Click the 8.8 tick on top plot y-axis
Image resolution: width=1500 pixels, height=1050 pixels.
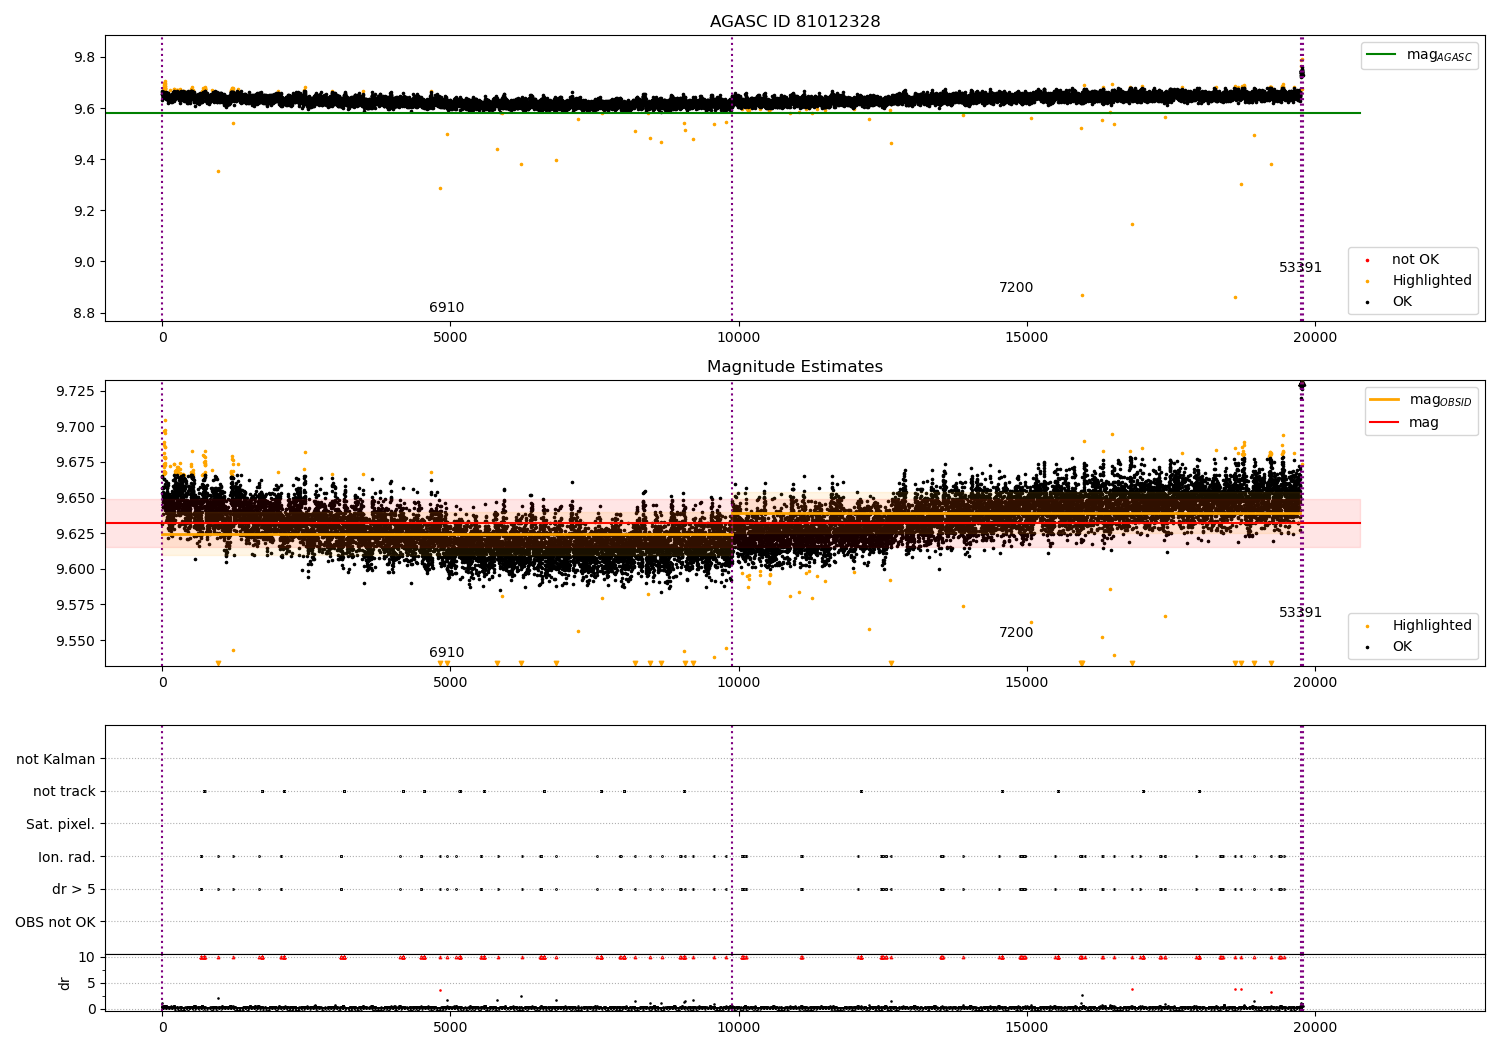[84, 313]
